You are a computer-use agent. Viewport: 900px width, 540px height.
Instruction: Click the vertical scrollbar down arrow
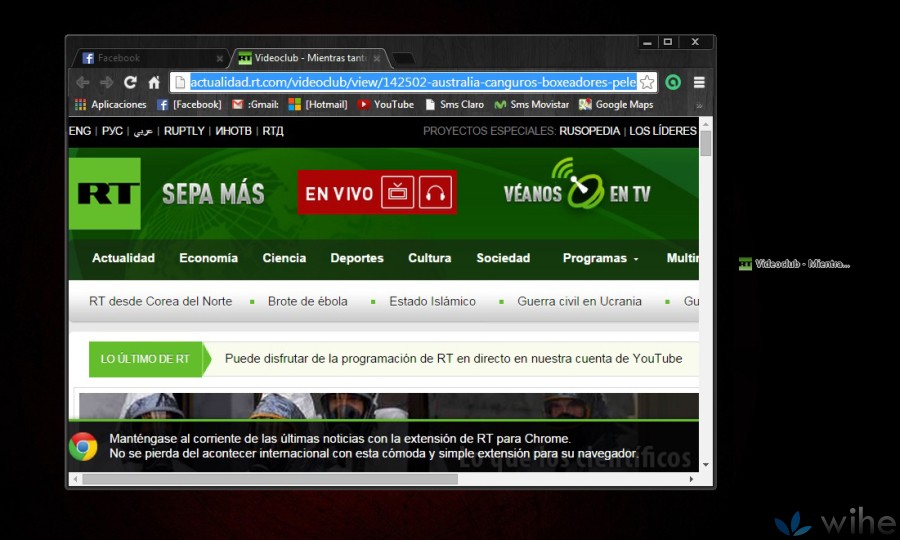tap(705, 465)
